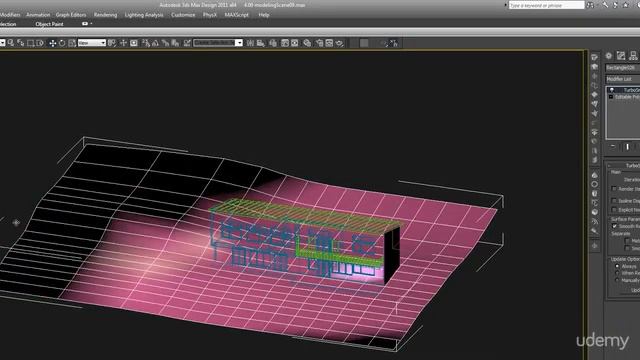Enable Isoline Display checkbox
640x360 pixels.
click(x=614, y=200)
